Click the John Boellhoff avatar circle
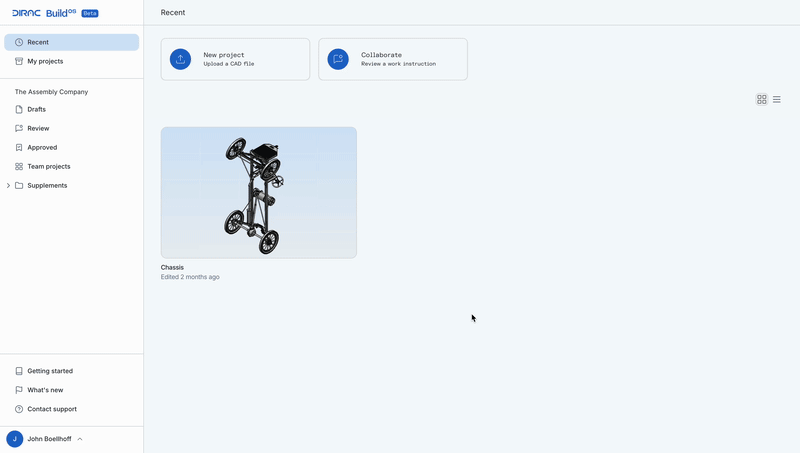Screen dimensions: 800x453 15,439
